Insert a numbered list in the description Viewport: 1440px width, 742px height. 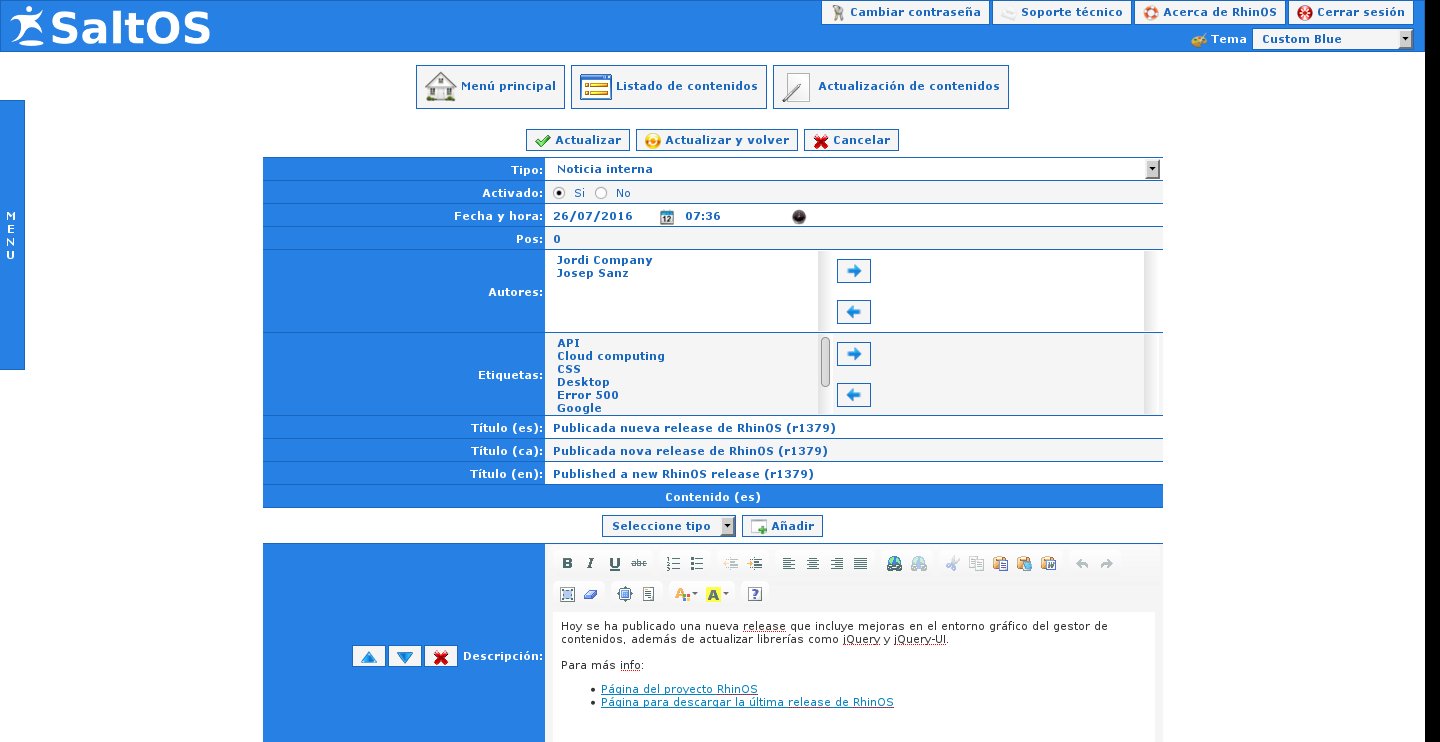pos(673,564)
